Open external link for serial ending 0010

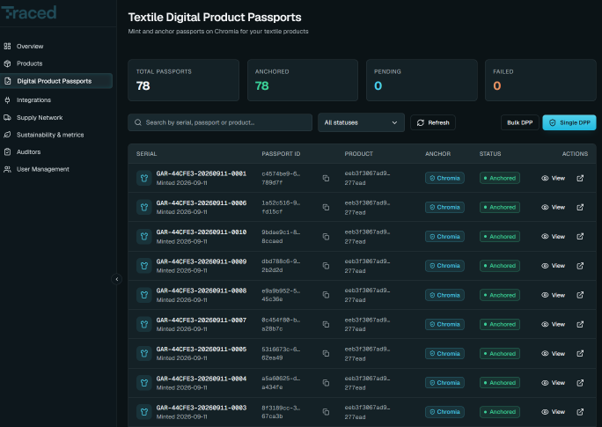pos(580,237)
